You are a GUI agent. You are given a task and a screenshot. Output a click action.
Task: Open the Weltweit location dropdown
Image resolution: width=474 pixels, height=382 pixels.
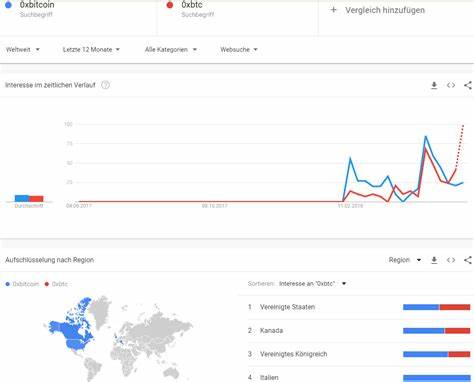[23, 50]
